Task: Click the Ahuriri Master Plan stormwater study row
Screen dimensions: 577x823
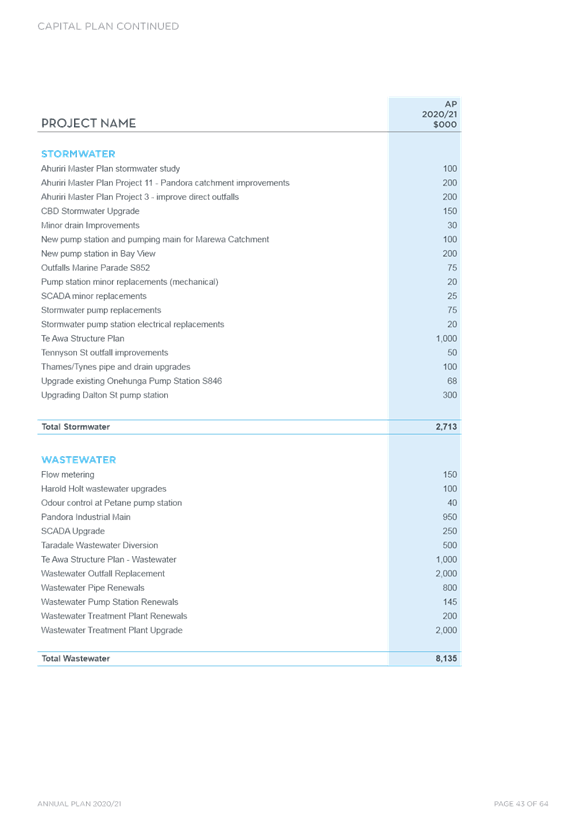Action: click(249, 168)
